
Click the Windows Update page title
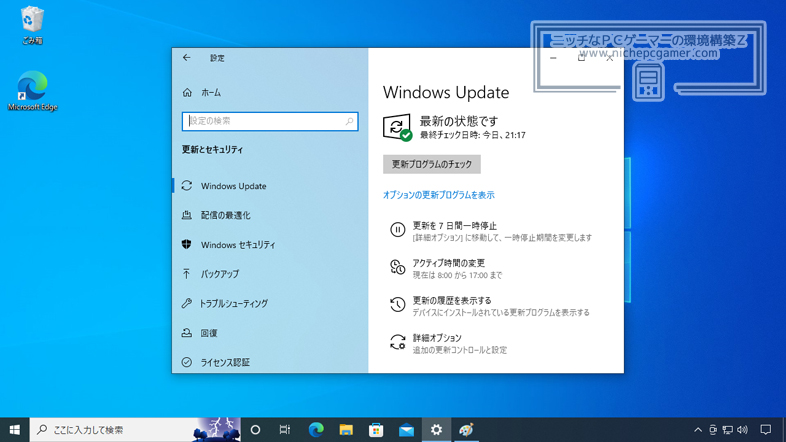coord(446,92)
